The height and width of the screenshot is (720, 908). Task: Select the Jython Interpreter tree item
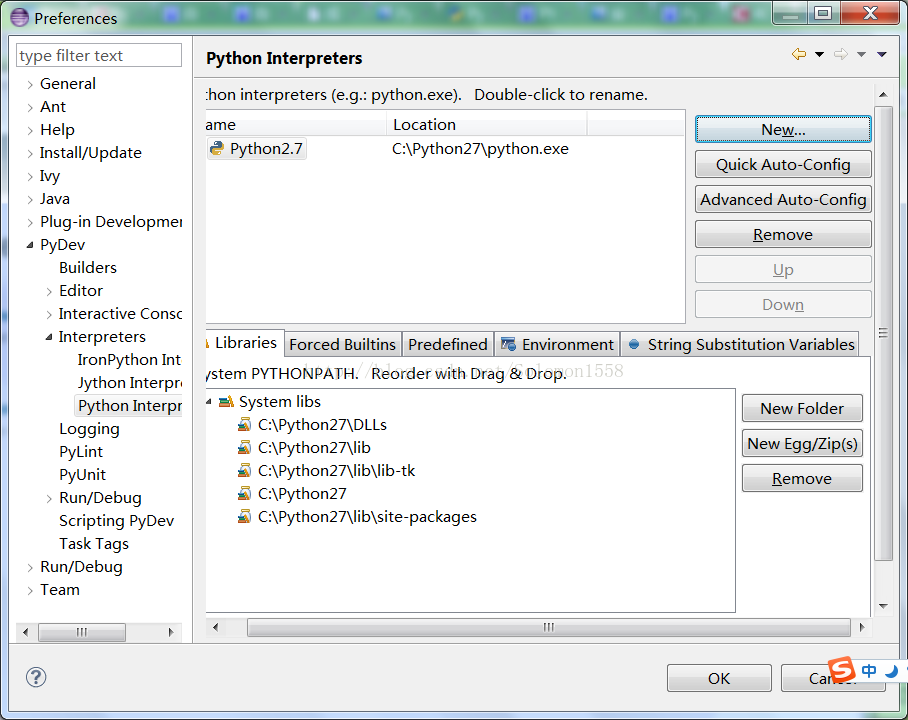coord(130,383)
